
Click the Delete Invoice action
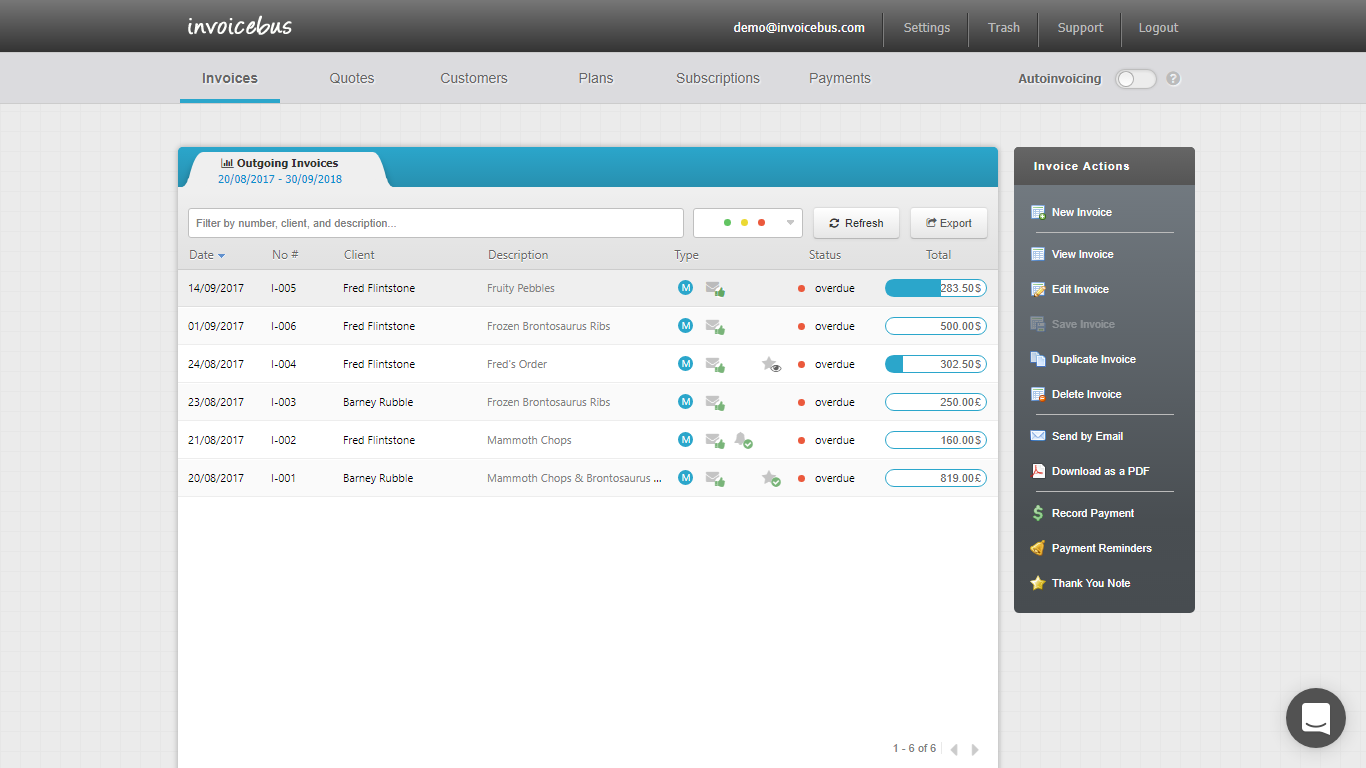[1086, 394]
